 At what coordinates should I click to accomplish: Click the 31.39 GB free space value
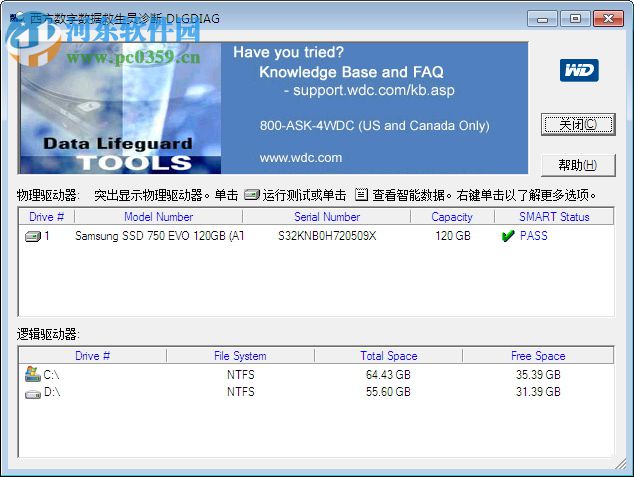pos(538,392)
